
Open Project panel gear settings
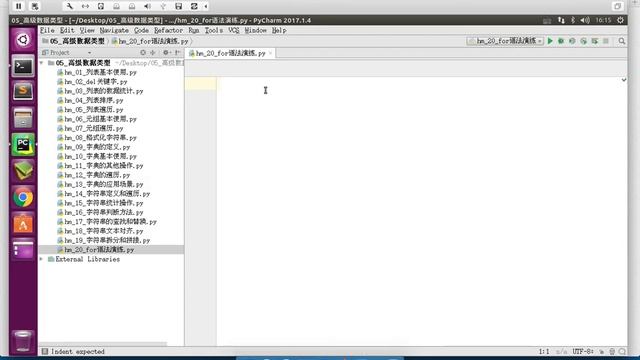[x=166, y=53]
